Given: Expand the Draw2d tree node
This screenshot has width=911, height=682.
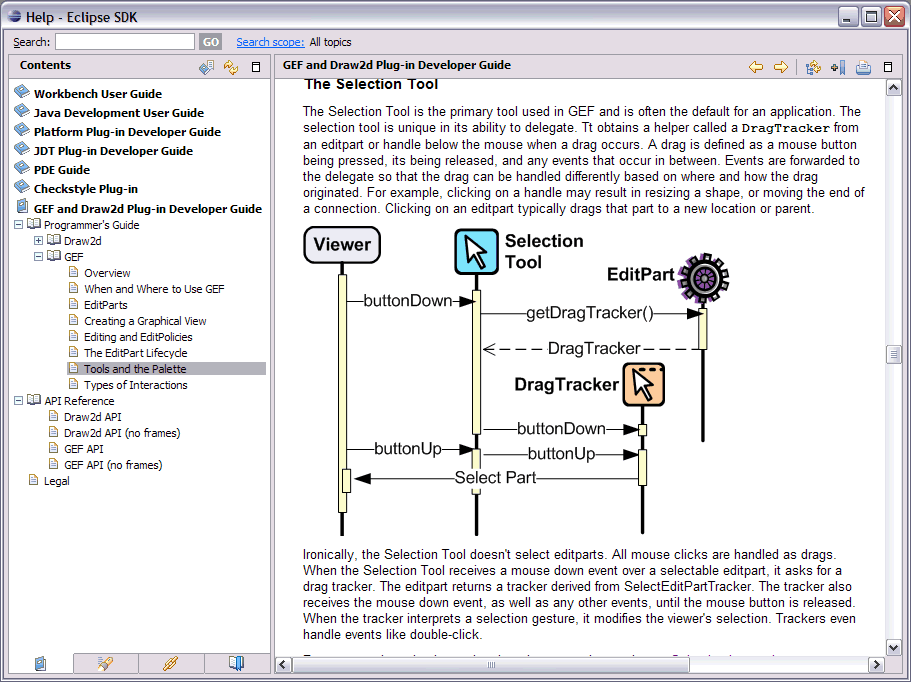Looking at the screenshot, I should (38, 241).
